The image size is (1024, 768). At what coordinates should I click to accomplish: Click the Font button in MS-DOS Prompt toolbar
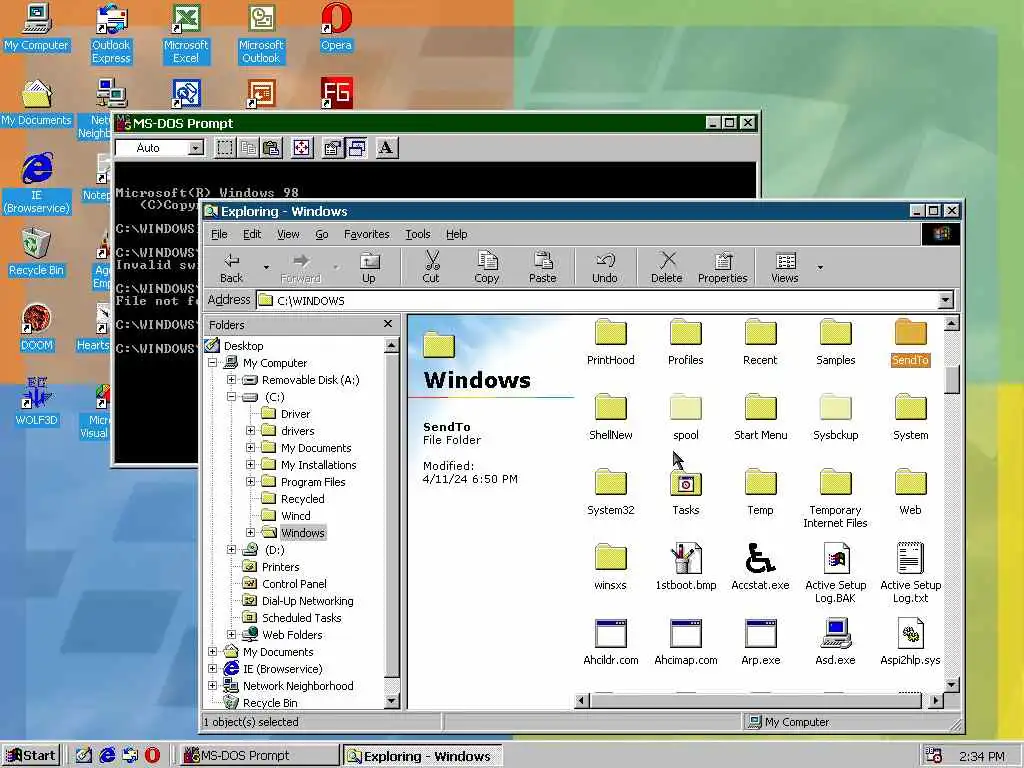point(386,148)
